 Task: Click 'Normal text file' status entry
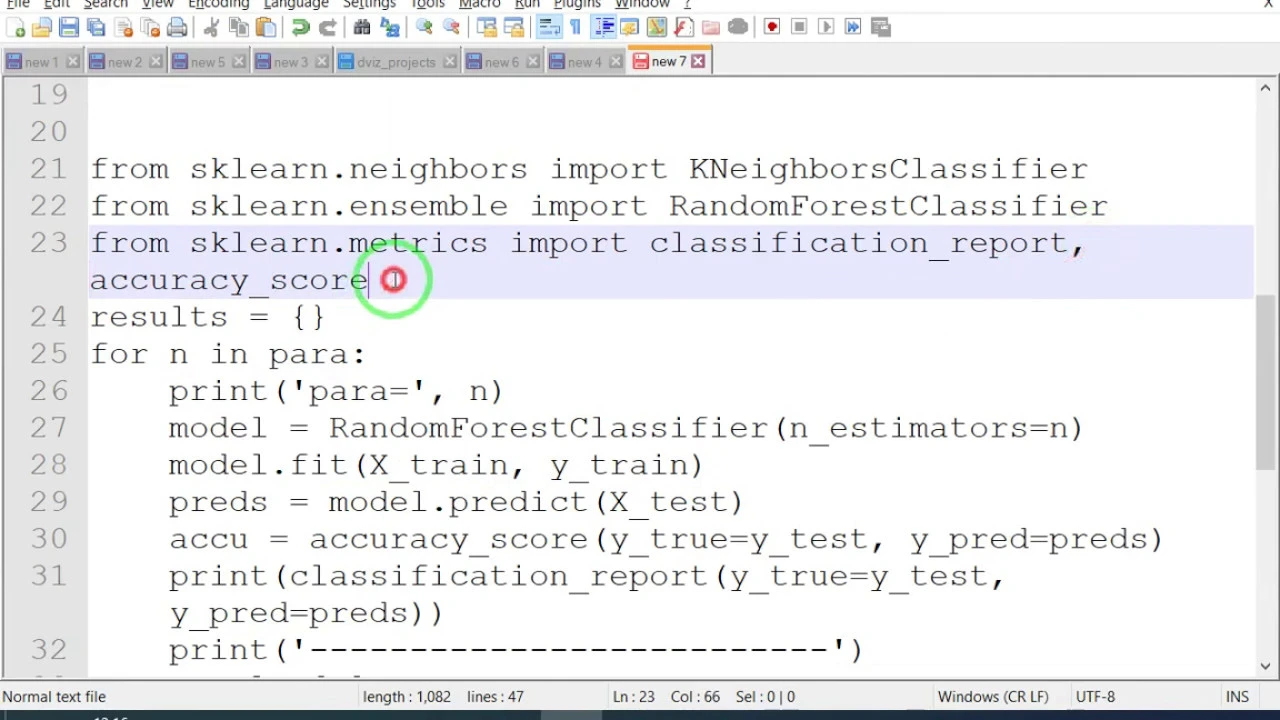coord(54,697)
